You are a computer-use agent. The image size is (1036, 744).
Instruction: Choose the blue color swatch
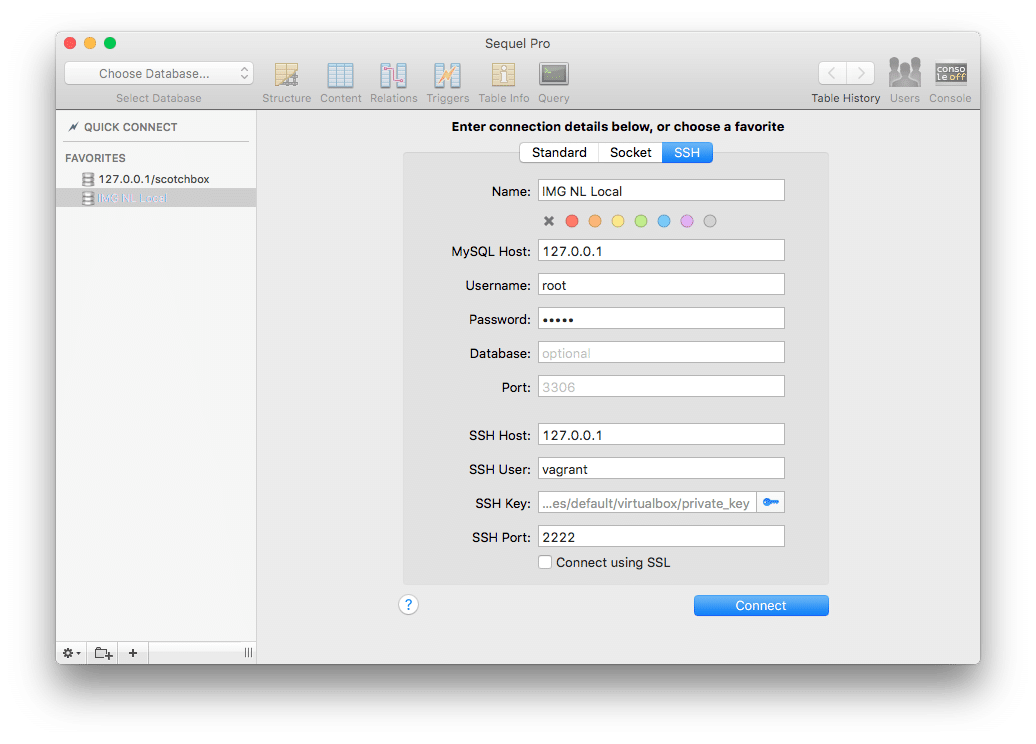(x=664, y=221)
